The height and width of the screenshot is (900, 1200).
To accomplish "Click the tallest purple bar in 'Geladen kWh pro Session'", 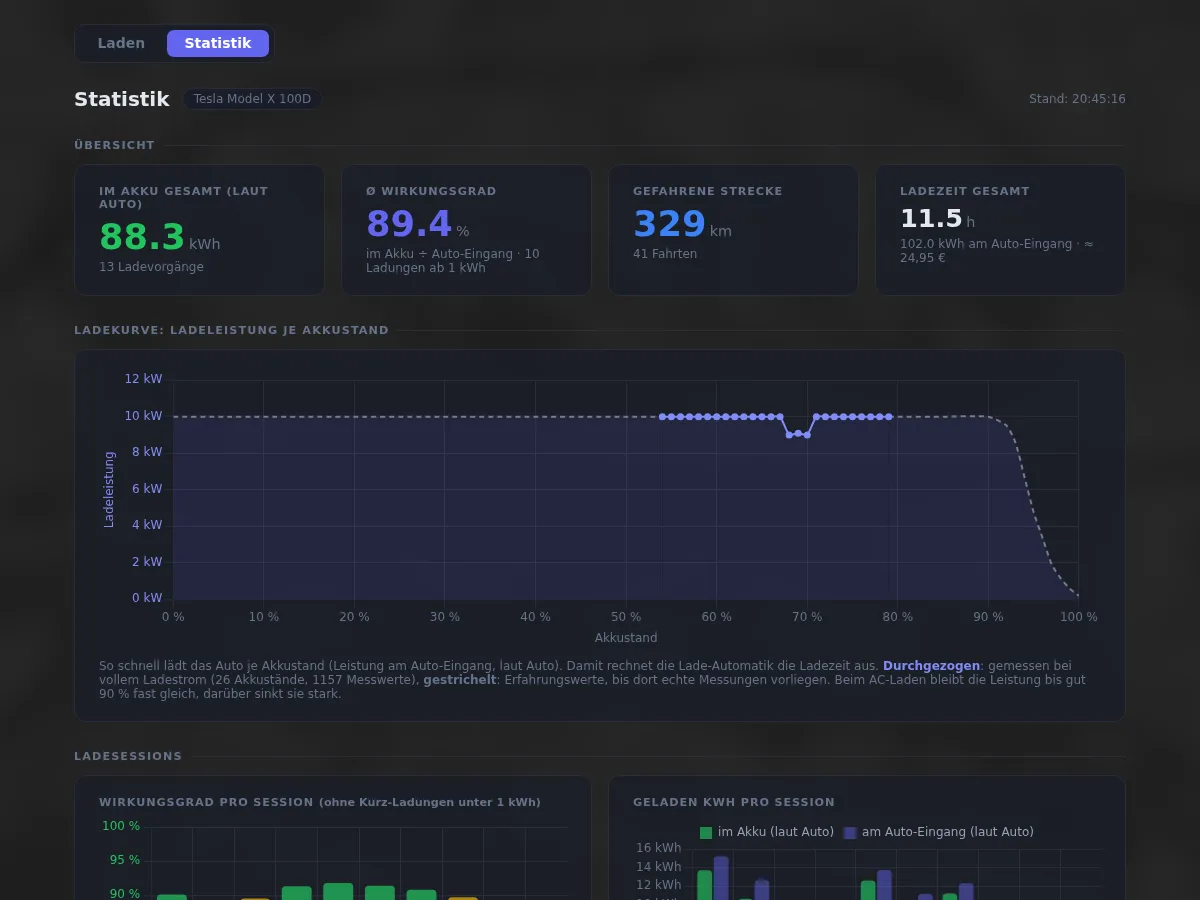I will point(721,878).
